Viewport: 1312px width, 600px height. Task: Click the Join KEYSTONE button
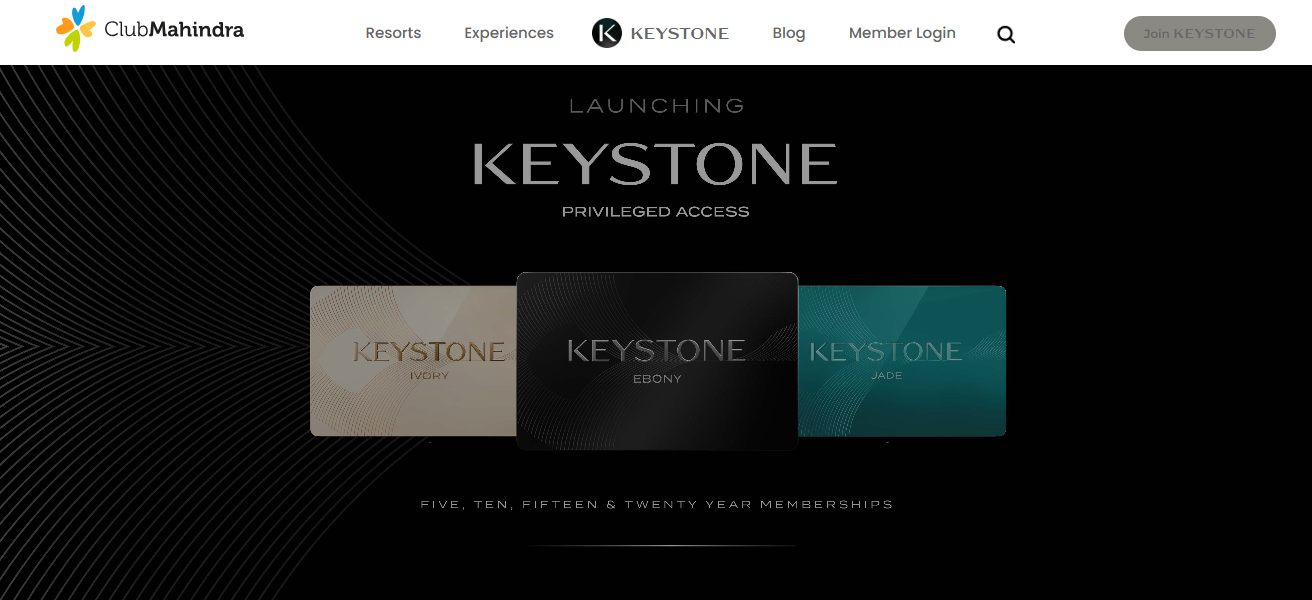(x=1200, y=33)
